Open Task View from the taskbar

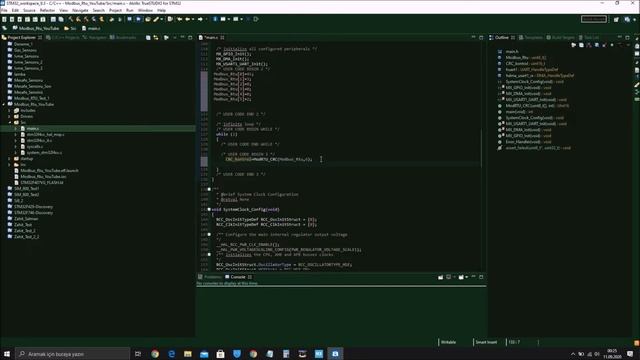pyautogui.click(x=138, y=353)
